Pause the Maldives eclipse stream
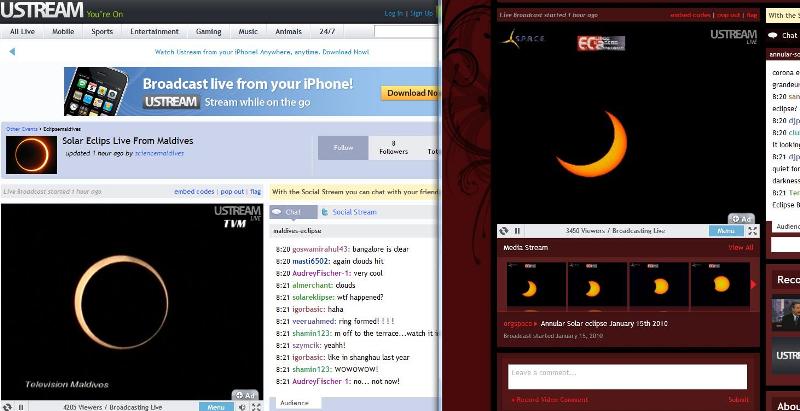 tap(21, 407)
